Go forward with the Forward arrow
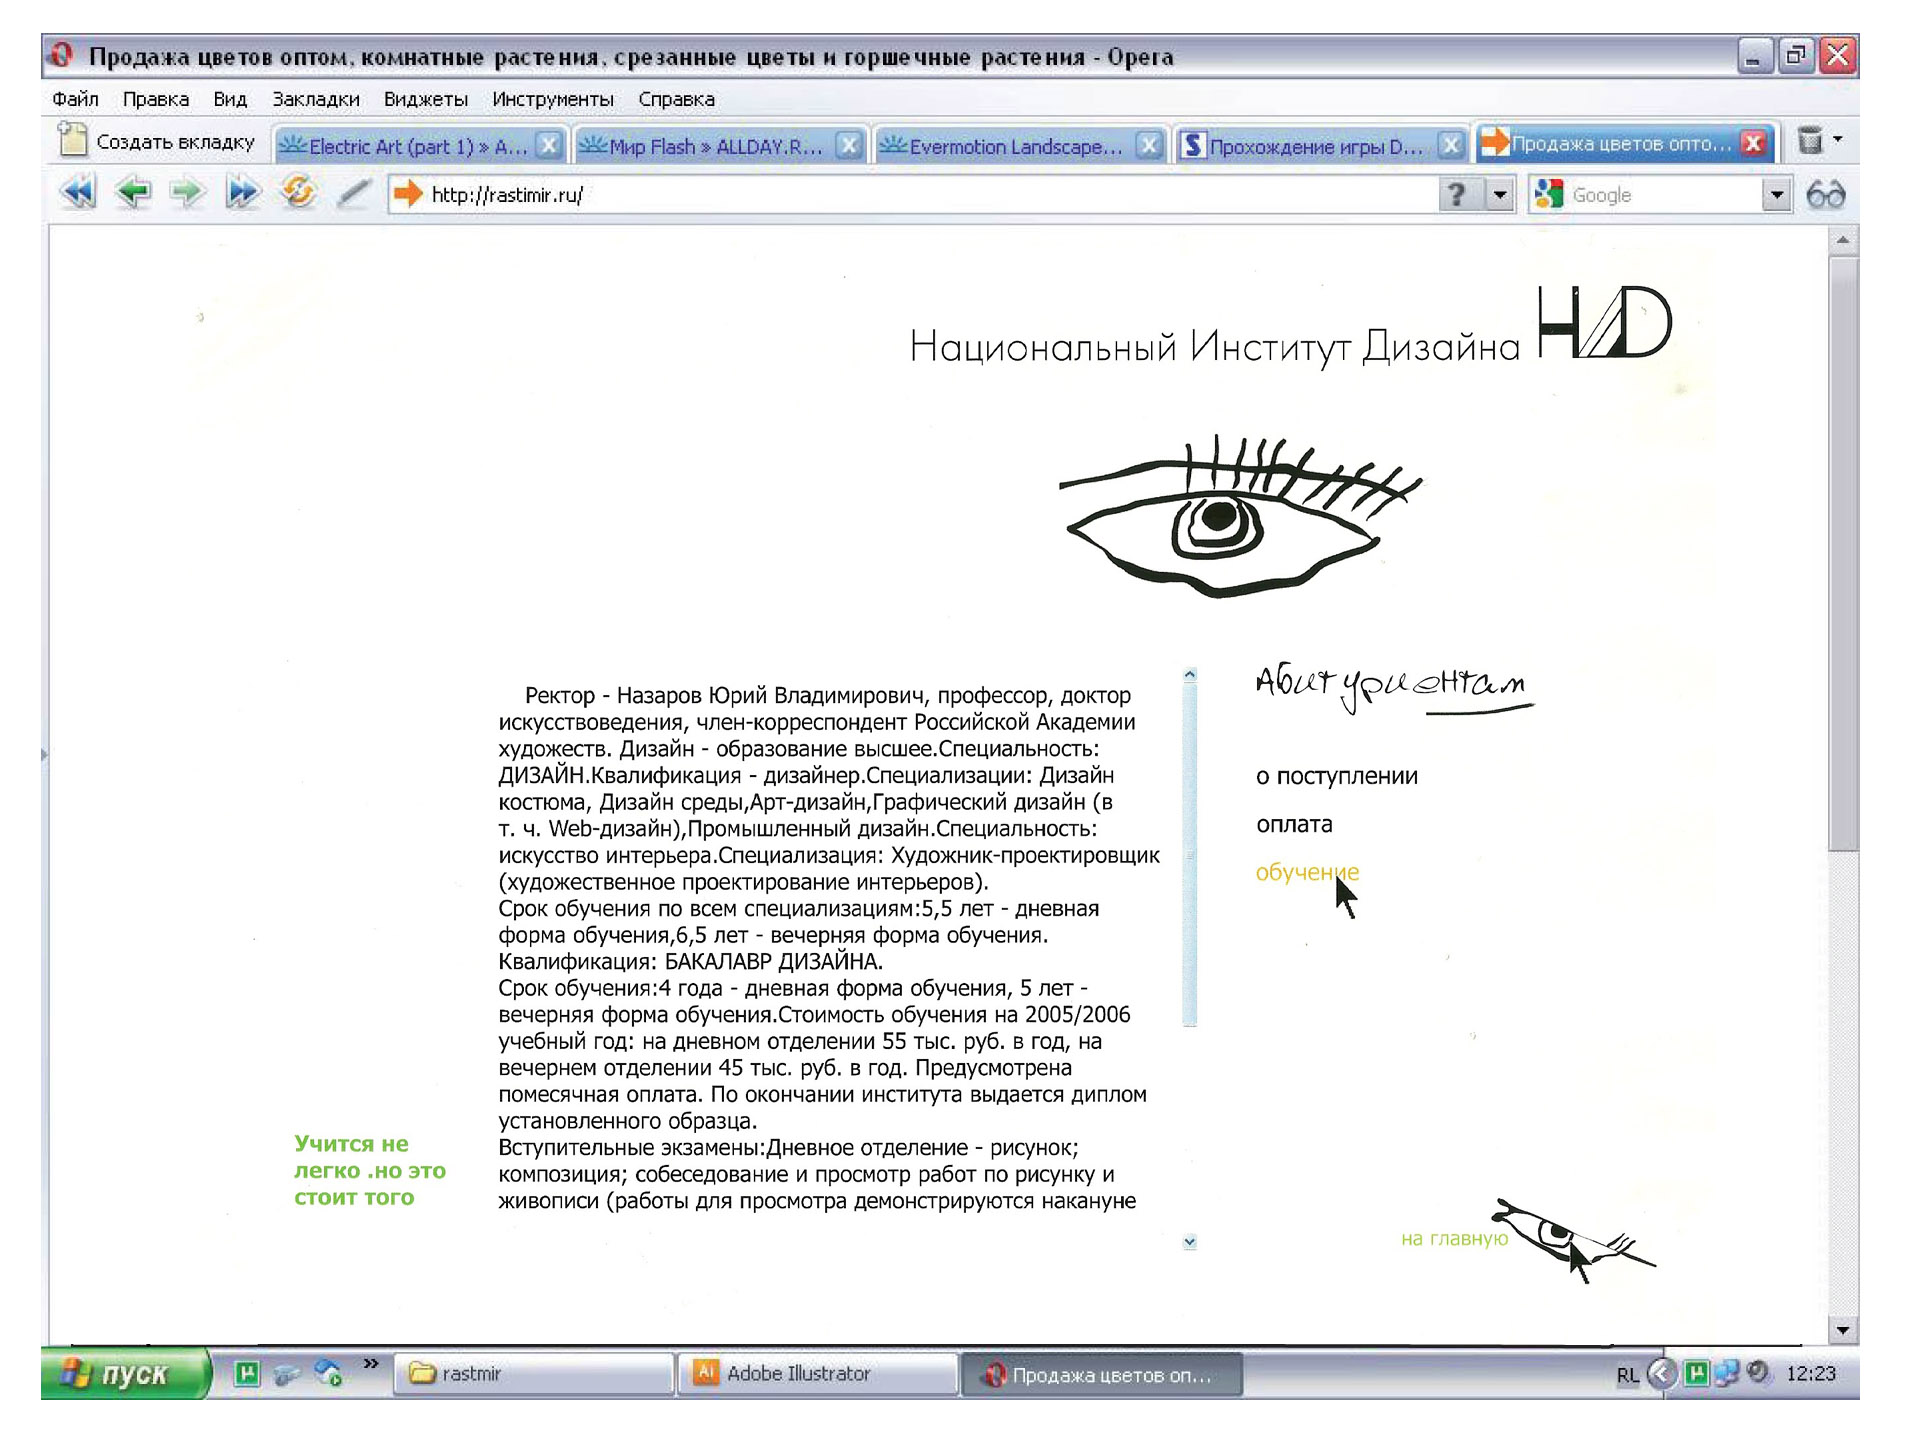Screen dimensions: 1905x1433 [186, 192]
